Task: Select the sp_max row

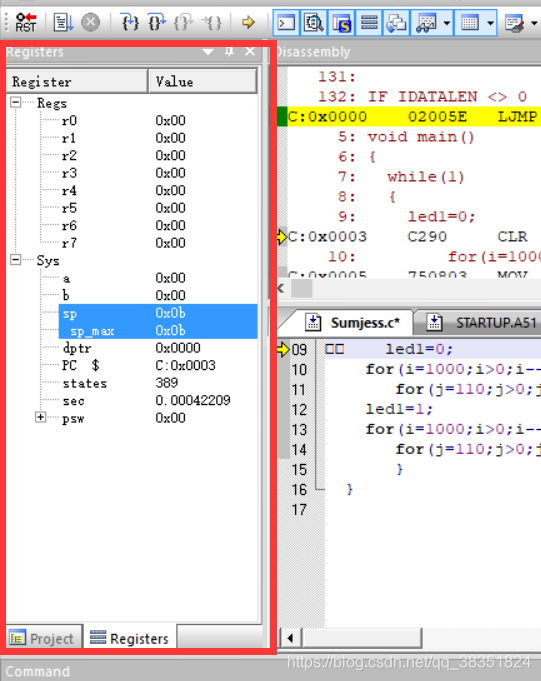Action: tap(158, 331)
